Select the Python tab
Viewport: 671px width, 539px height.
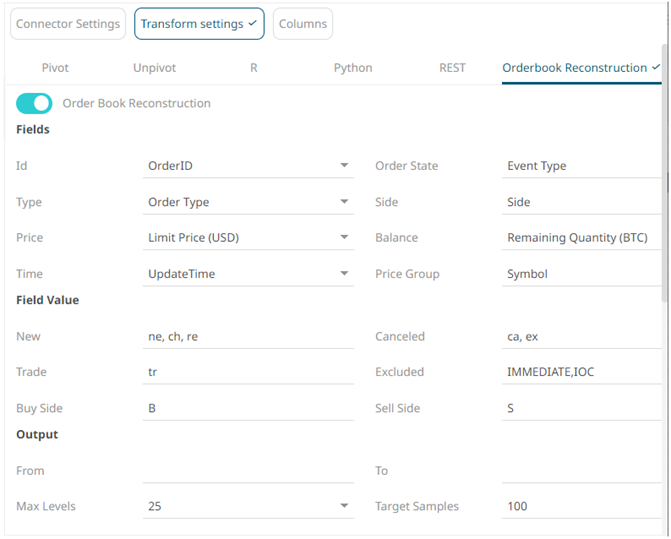(353, 68)
